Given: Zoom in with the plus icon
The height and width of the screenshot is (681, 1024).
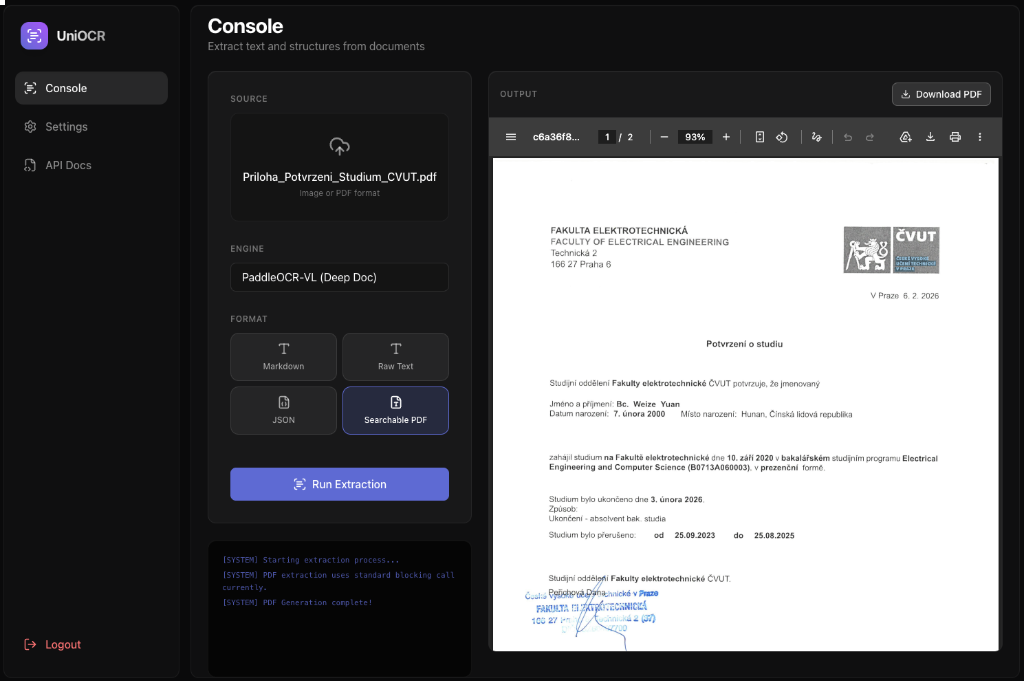Looking at the screenshot, I should pos(726,137).
